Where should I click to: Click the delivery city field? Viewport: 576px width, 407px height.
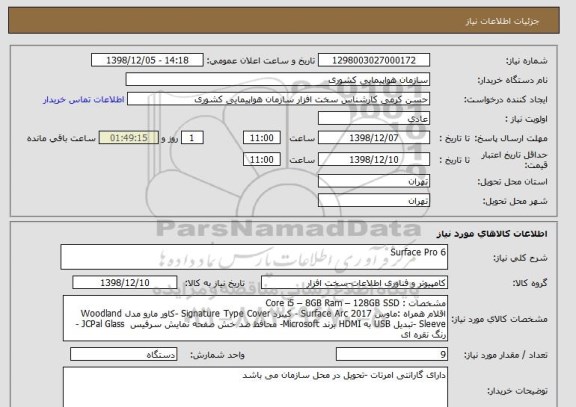point(374,201)
